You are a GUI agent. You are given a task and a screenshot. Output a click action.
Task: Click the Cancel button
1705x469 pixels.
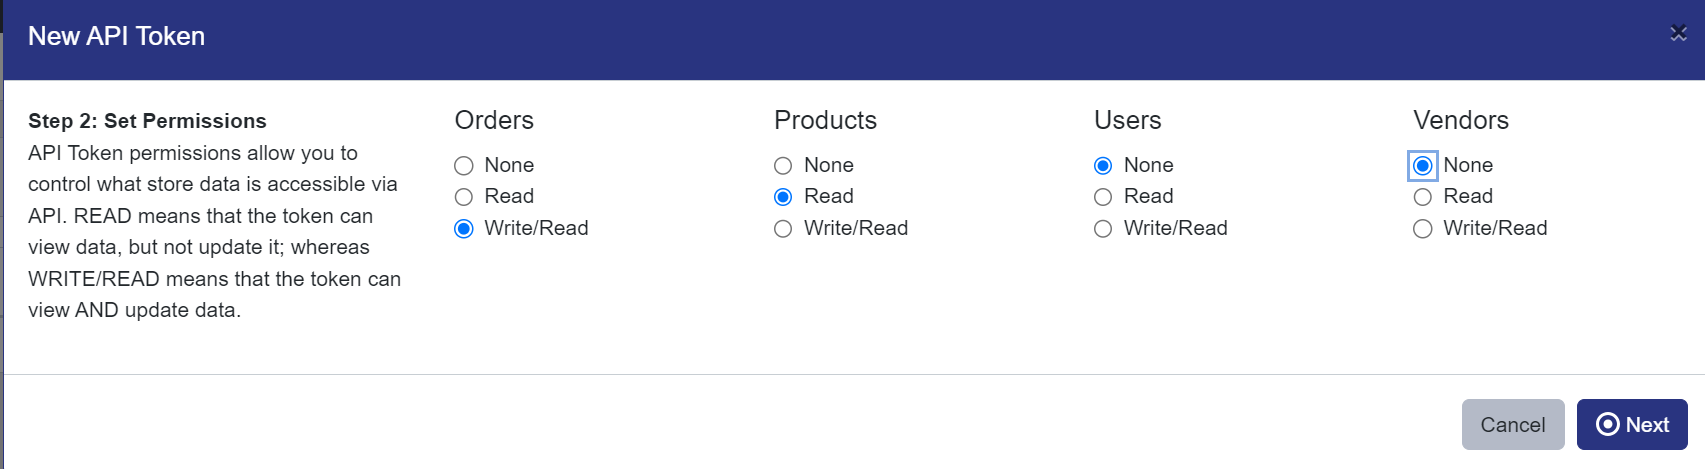(x=1512, y=425)
